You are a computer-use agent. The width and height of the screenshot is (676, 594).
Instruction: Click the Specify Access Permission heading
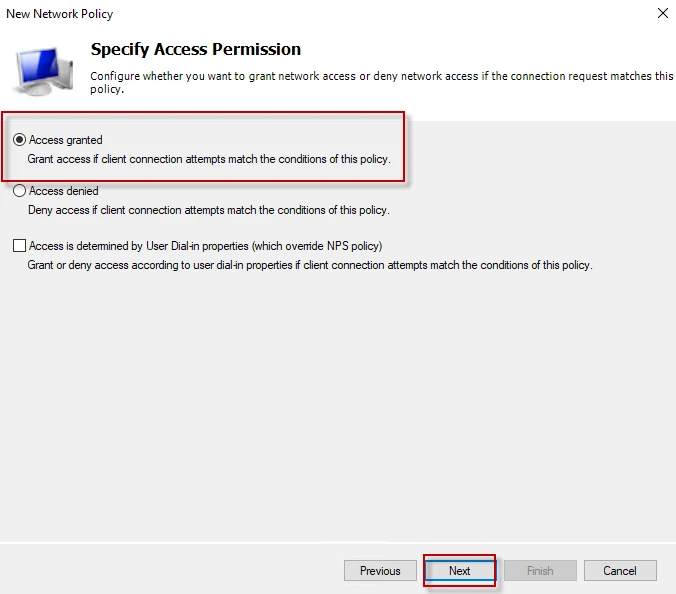(x=196, y=49)
